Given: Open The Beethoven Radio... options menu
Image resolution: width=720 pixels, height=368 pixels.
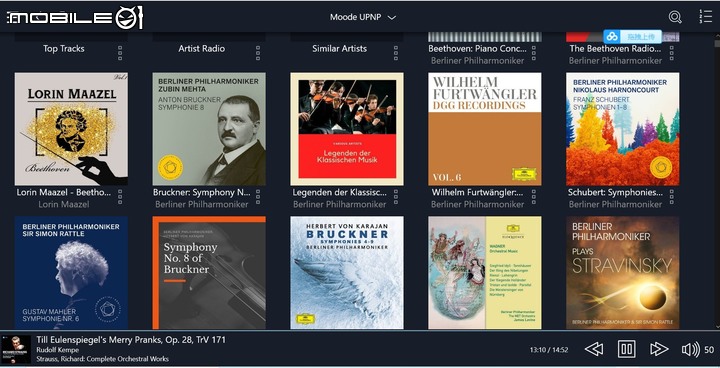Looking at the screenshot, I should click(671, 53).
